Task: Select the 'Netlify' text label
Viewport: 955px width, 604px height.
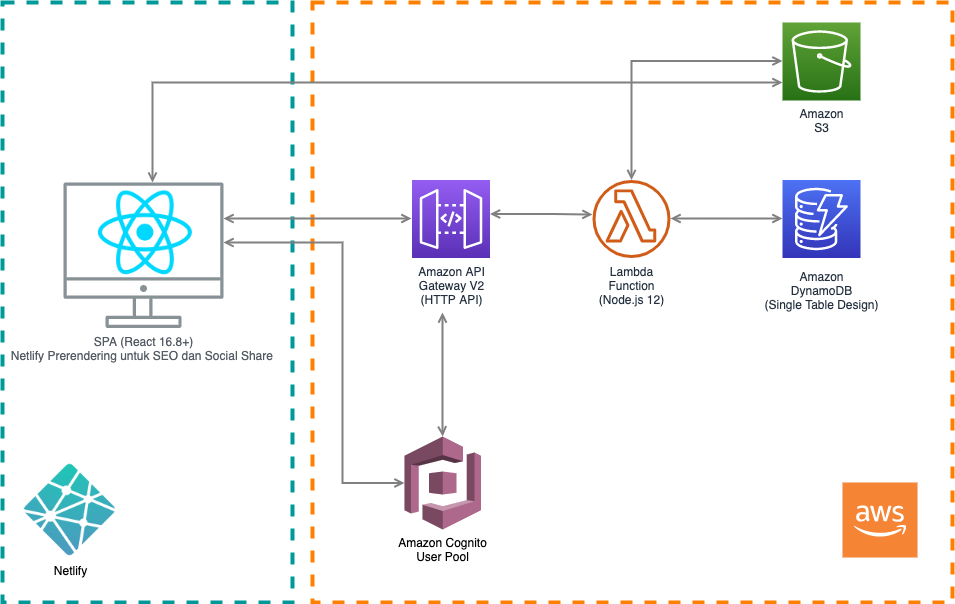Action: tap(70, 571)
